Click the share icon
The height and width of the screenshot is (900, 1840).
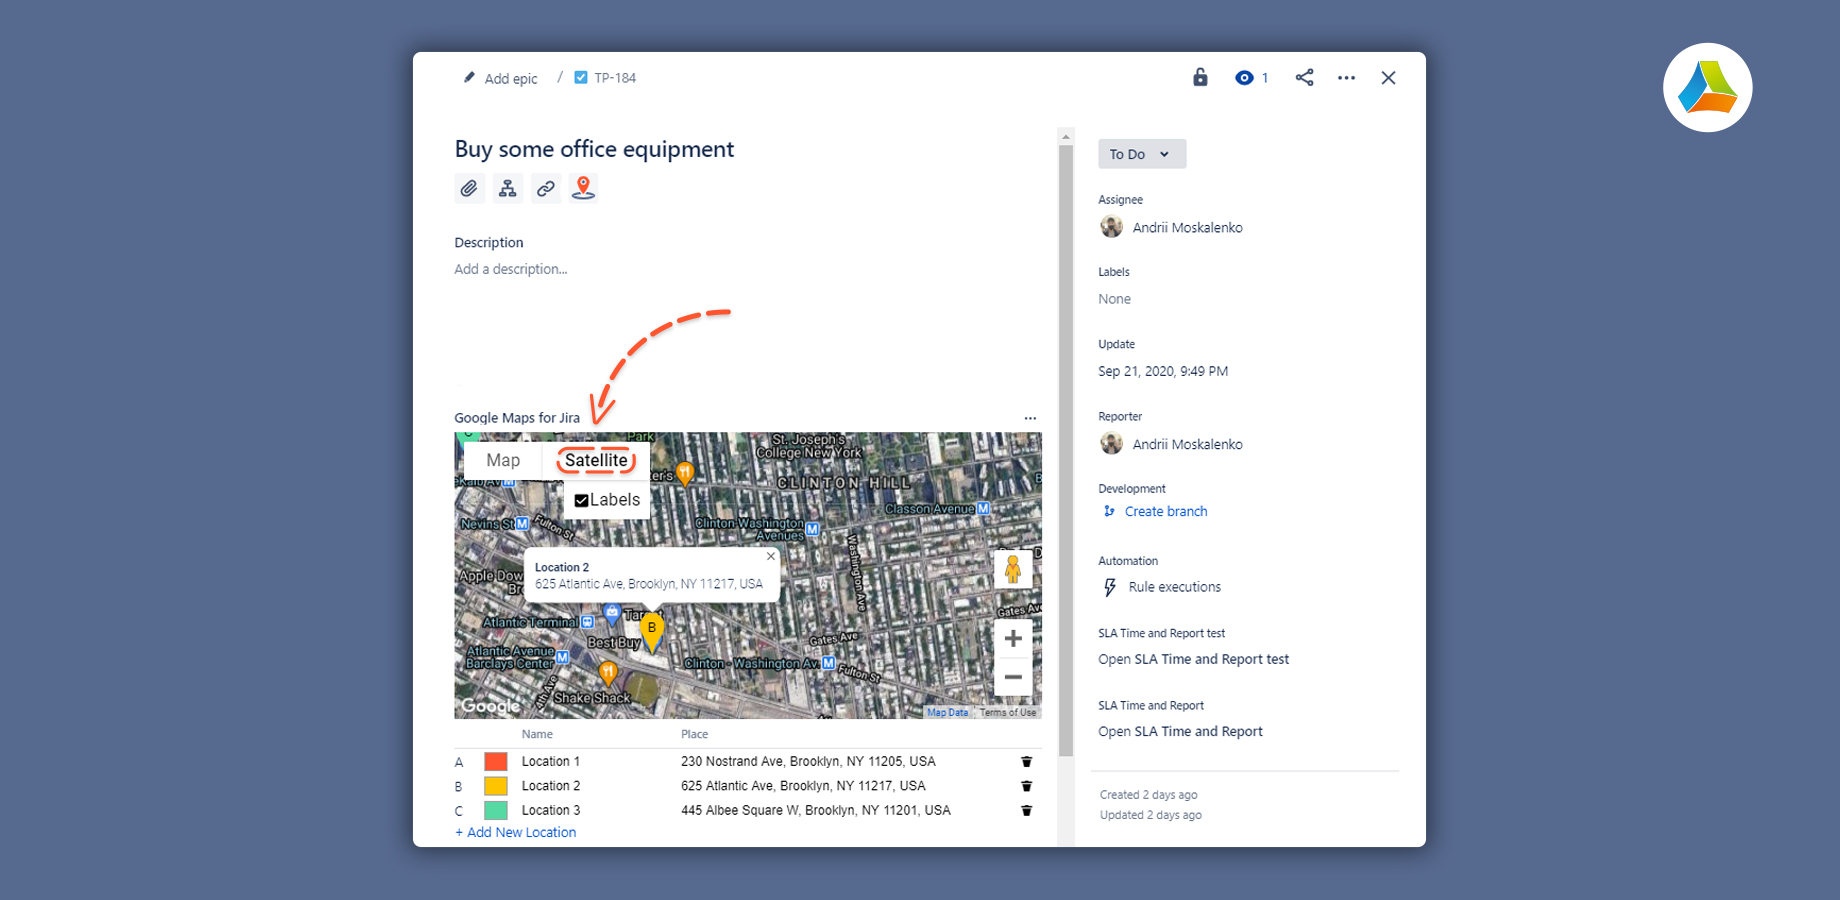1304,77
